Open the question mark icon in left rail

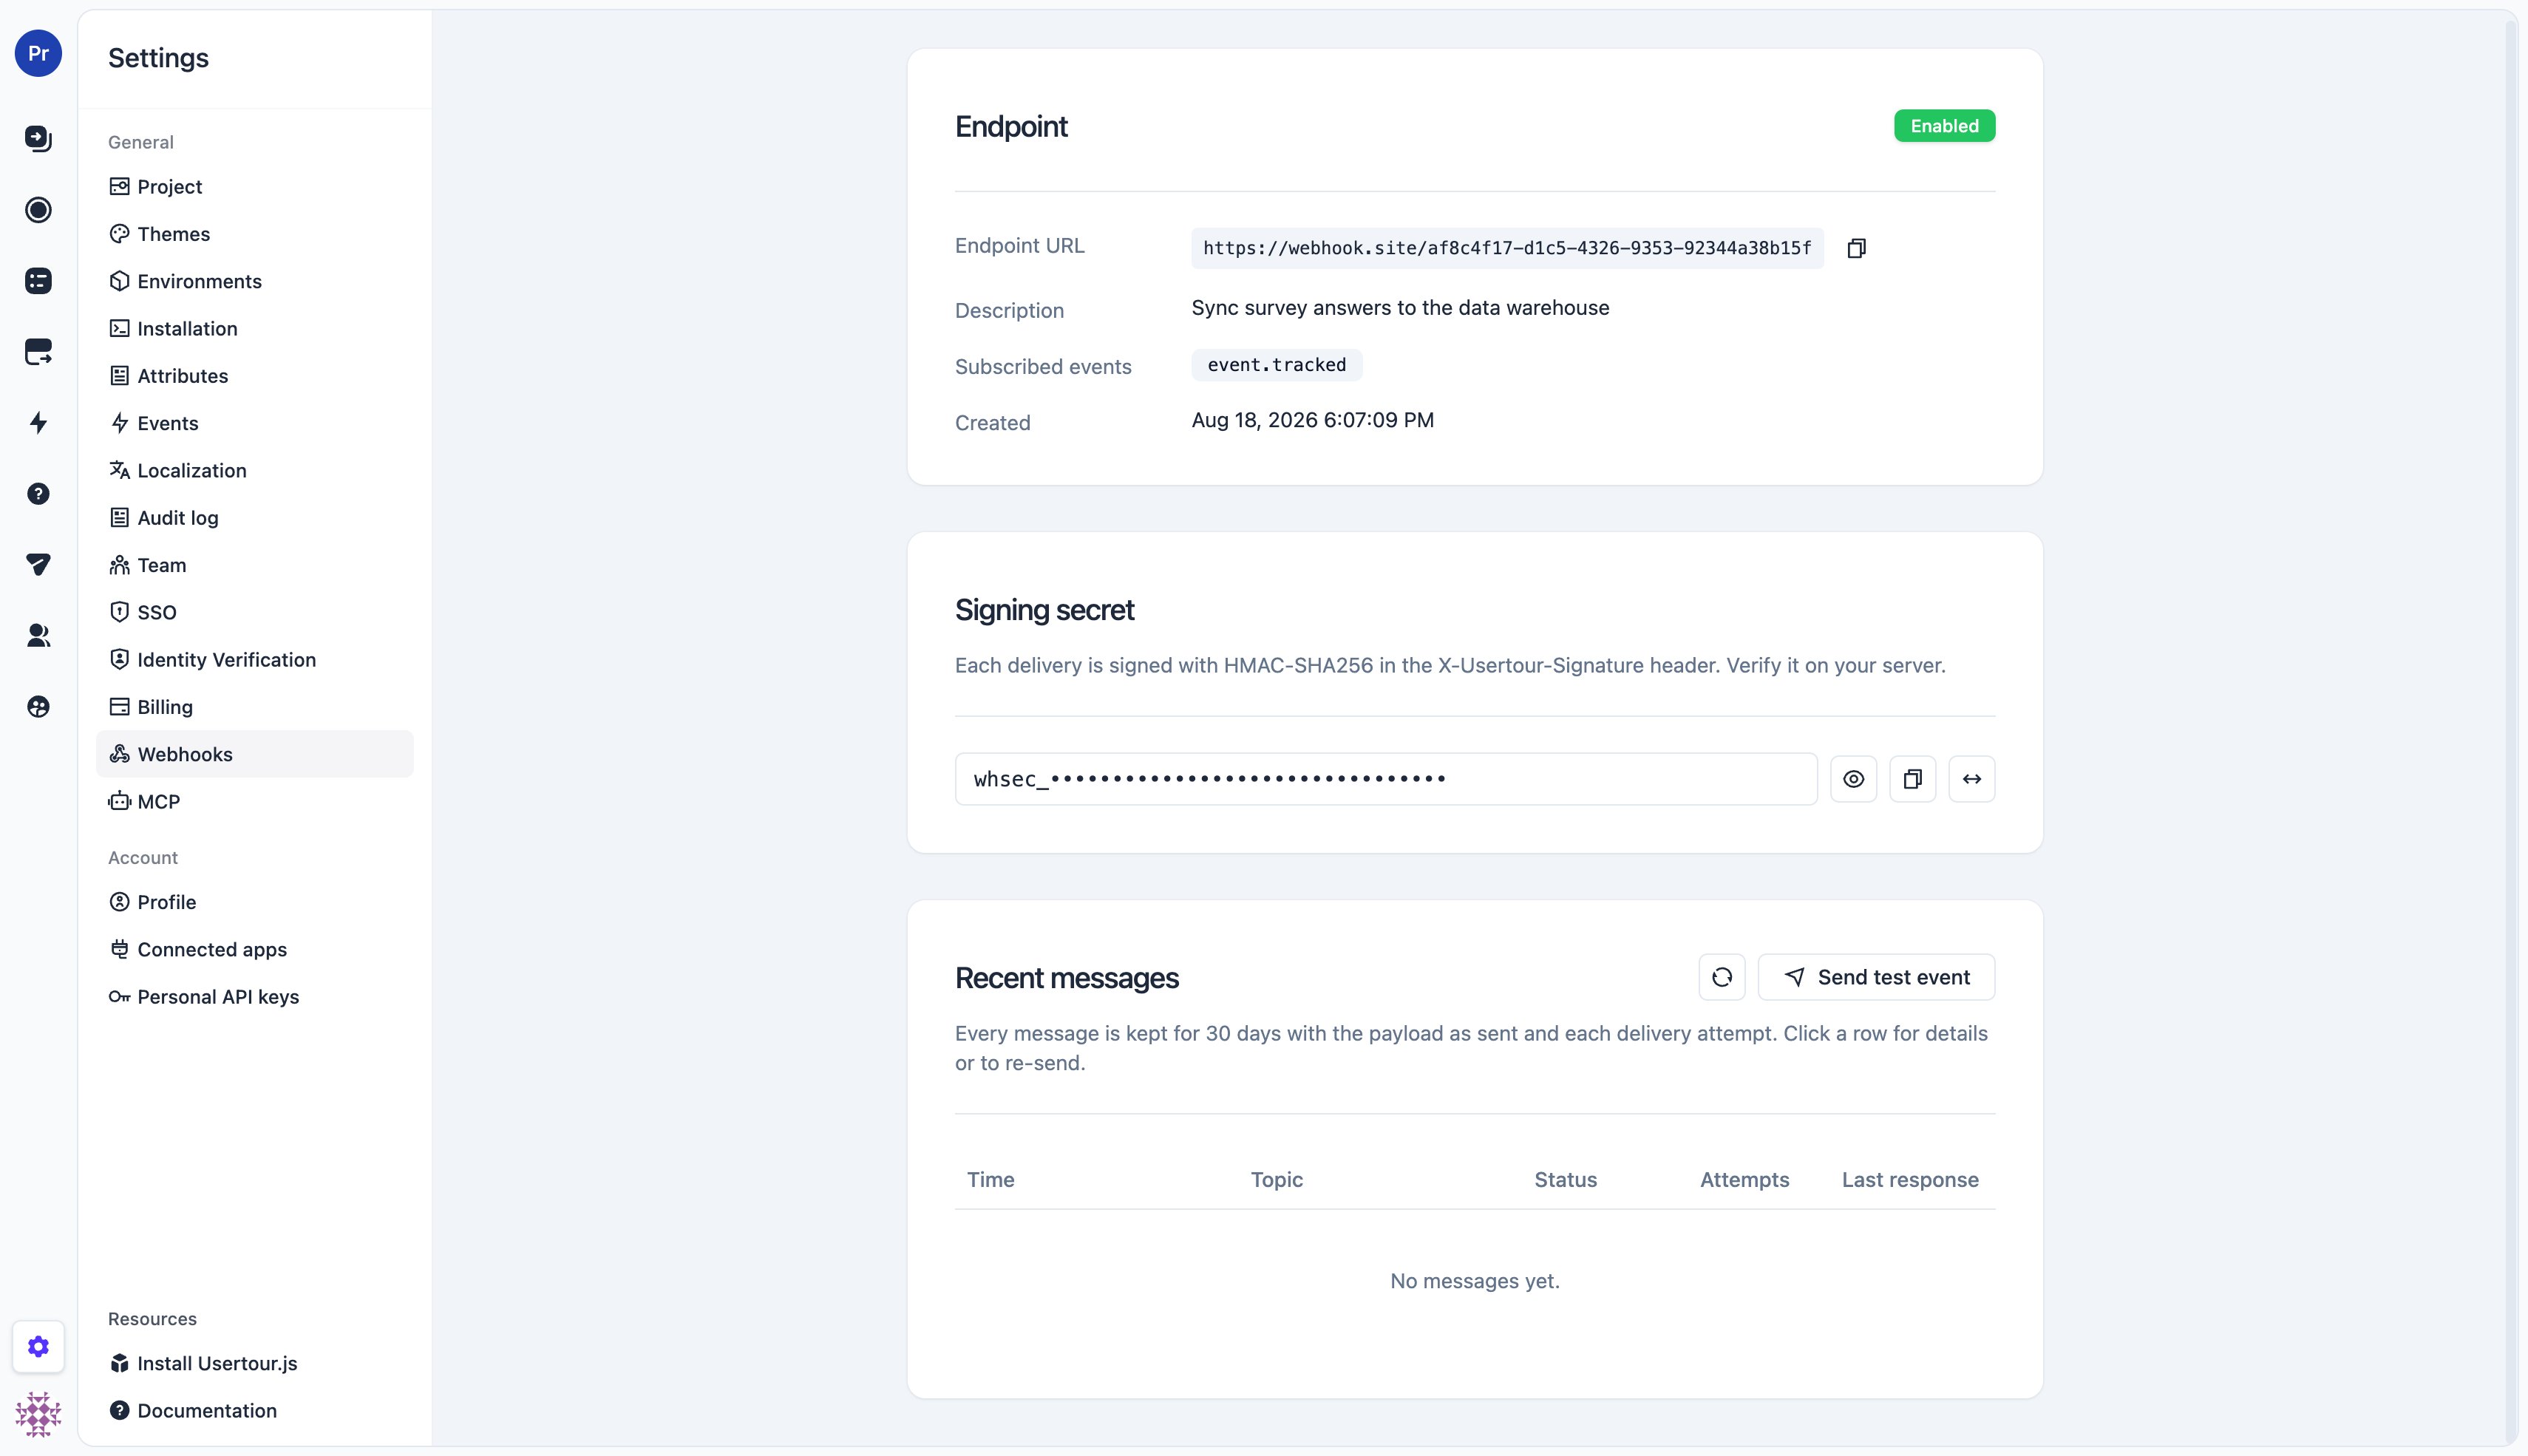[x=38, y=493]
